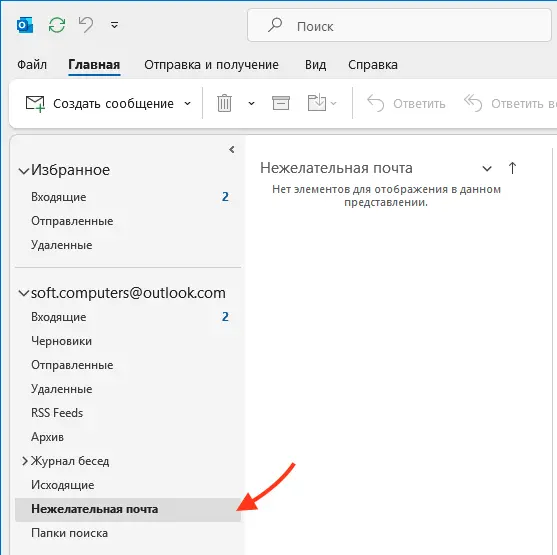Click the Send/Receive all folders sync icon
The image size is (557, 555).
(x=57, y=25)
